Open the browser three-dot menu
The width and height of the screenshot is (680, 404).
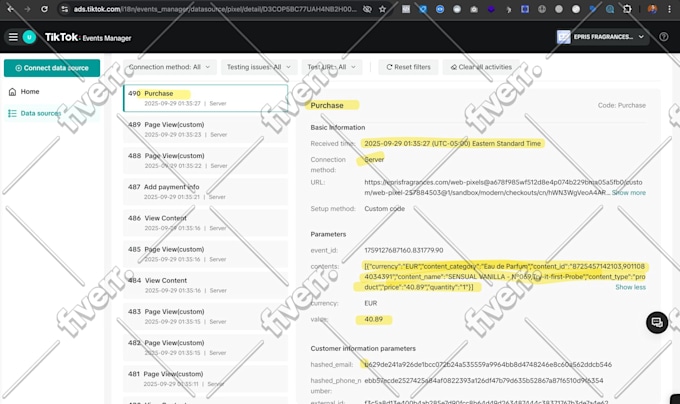point(669,9)
